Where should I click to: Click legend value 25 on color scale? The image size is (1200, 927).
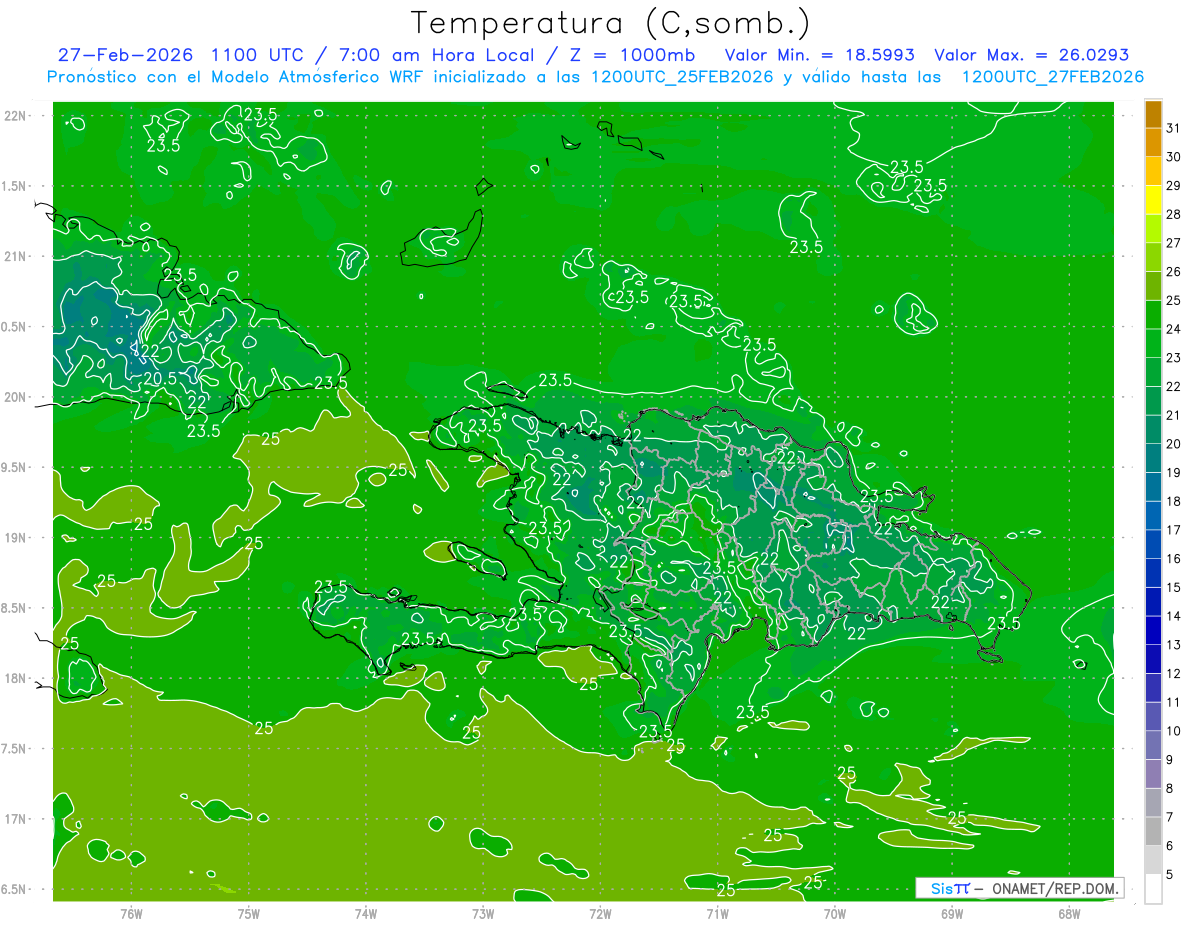(x=1173, y=300)
